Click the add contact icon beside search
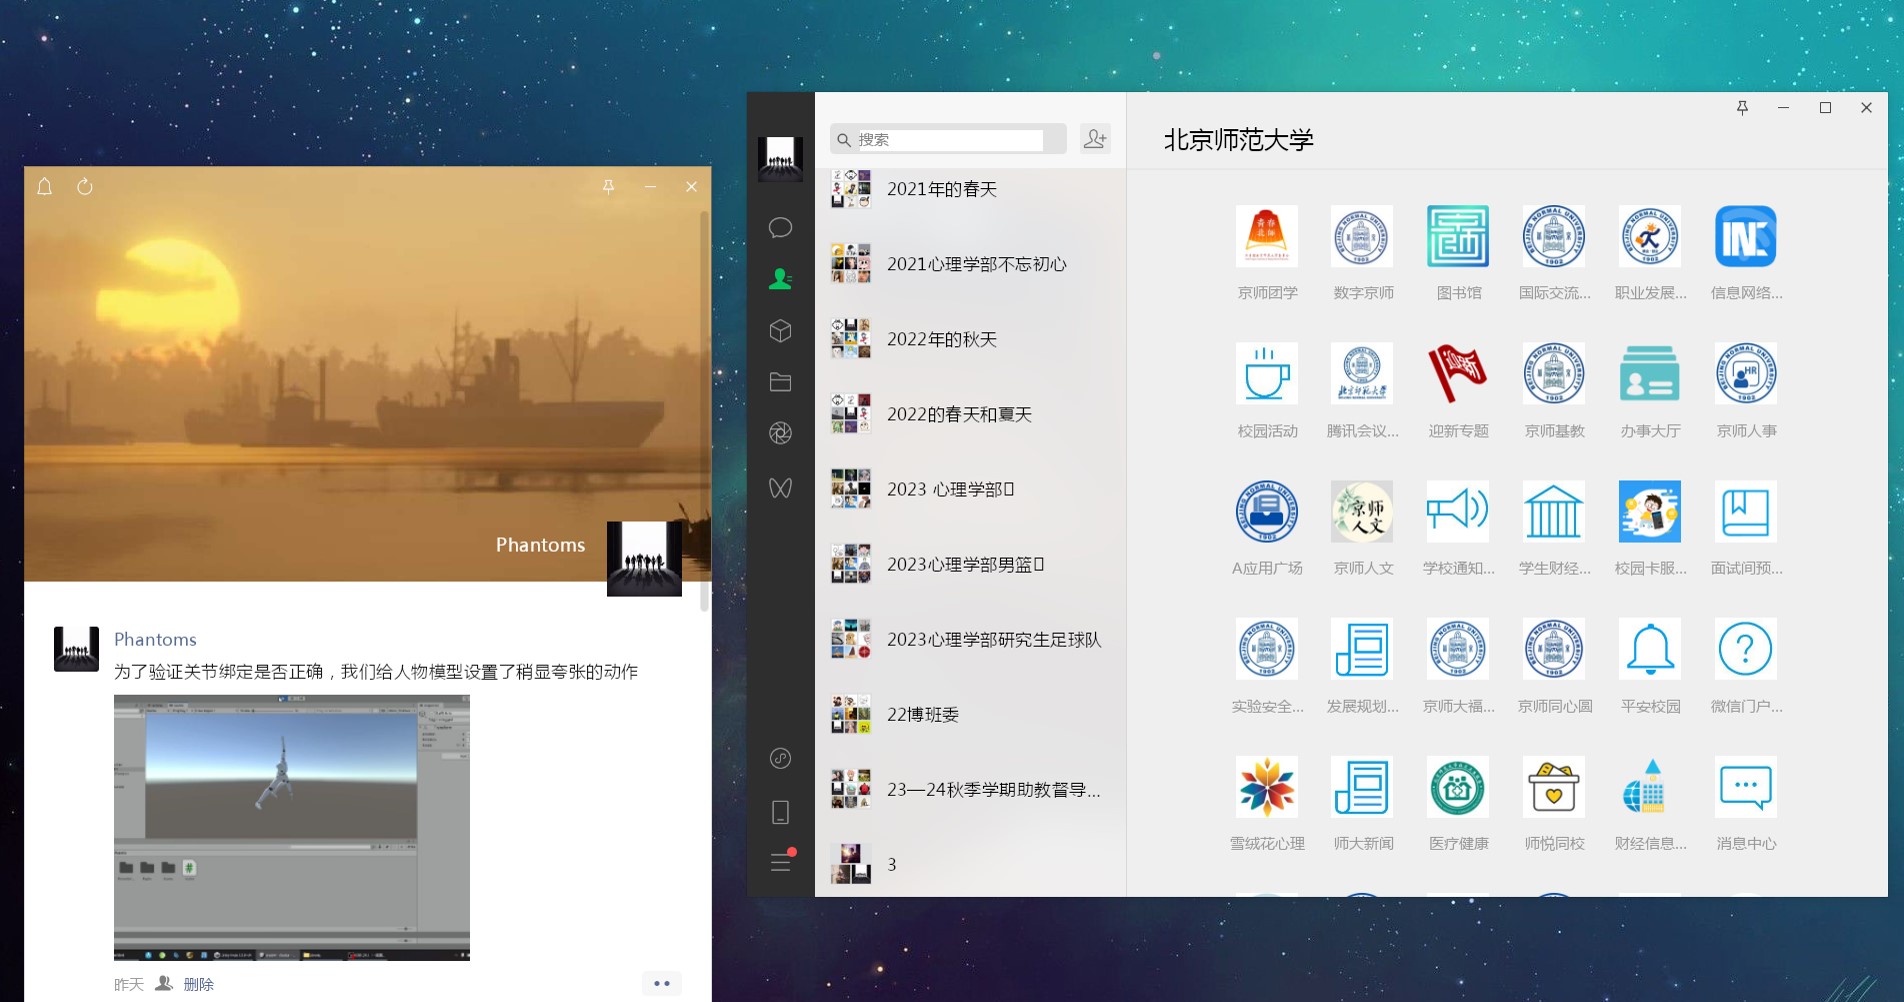The width and height of the screenshot is (1904, 1002). pos(1095,139)
